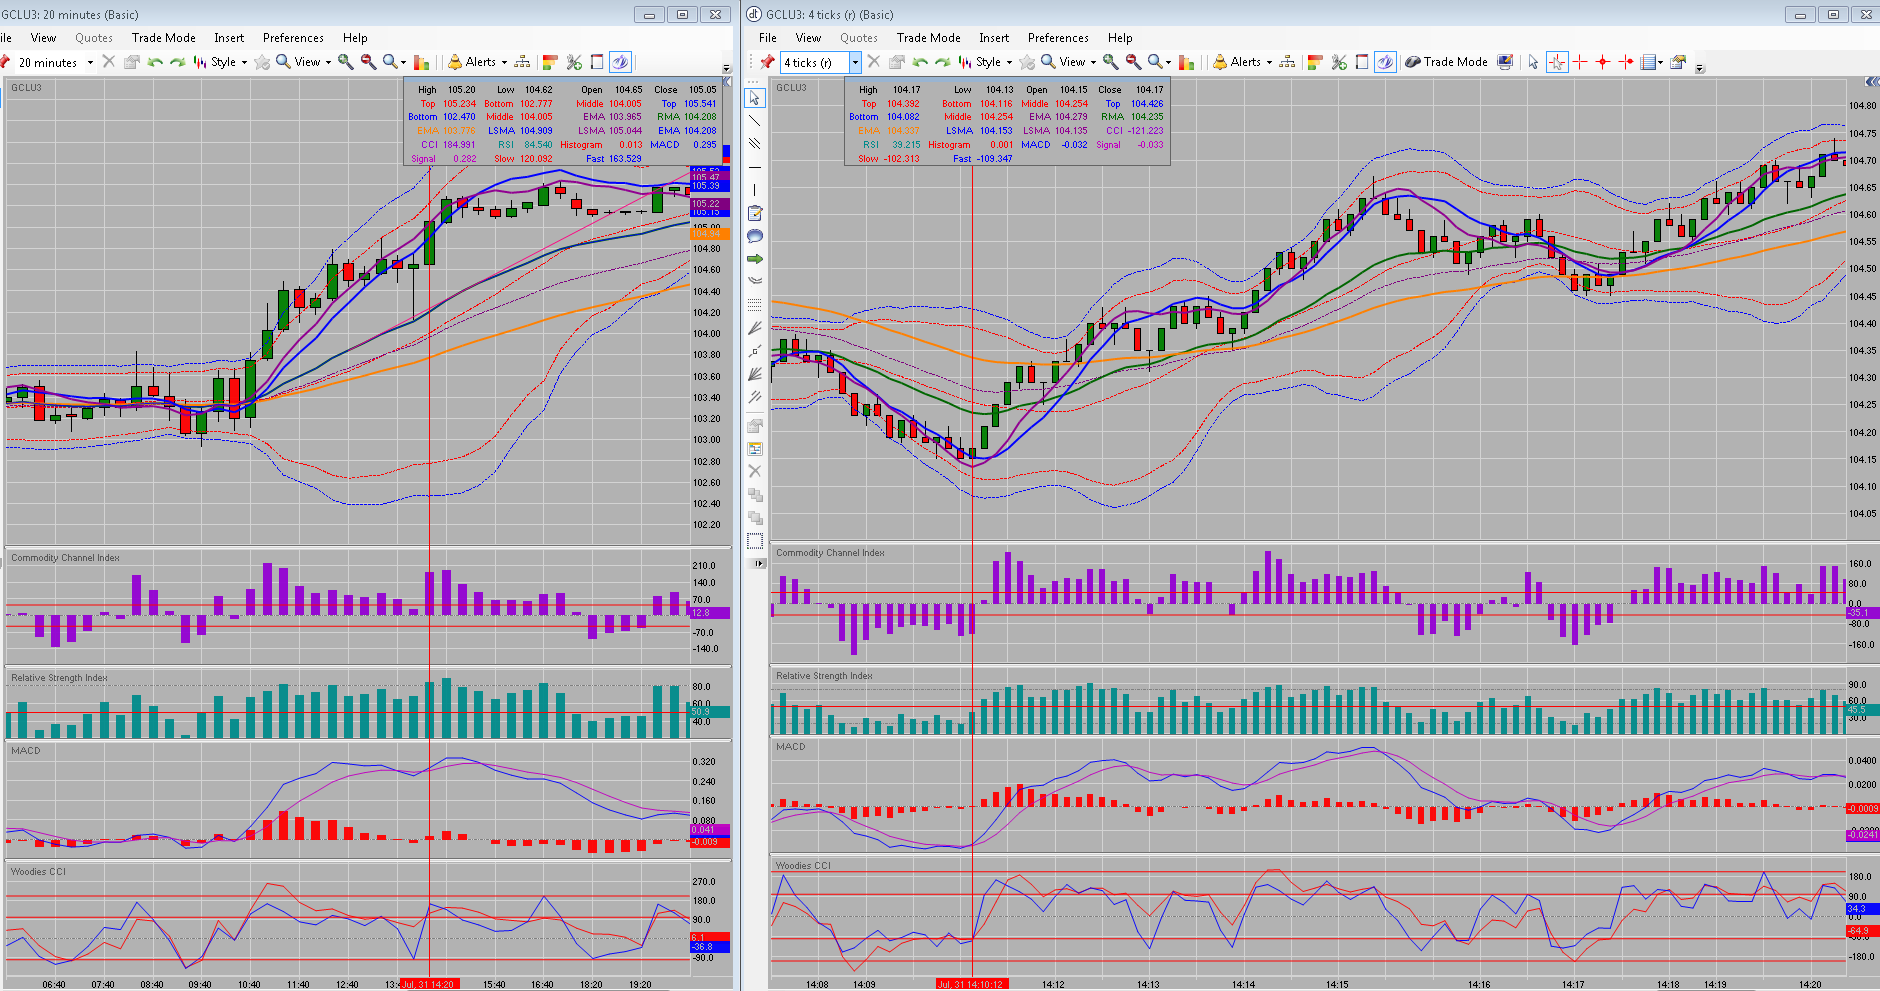Click the cyan 45.5 RSI value tag
Screen dimensions: 1880x991
[x=1861, y=709]
